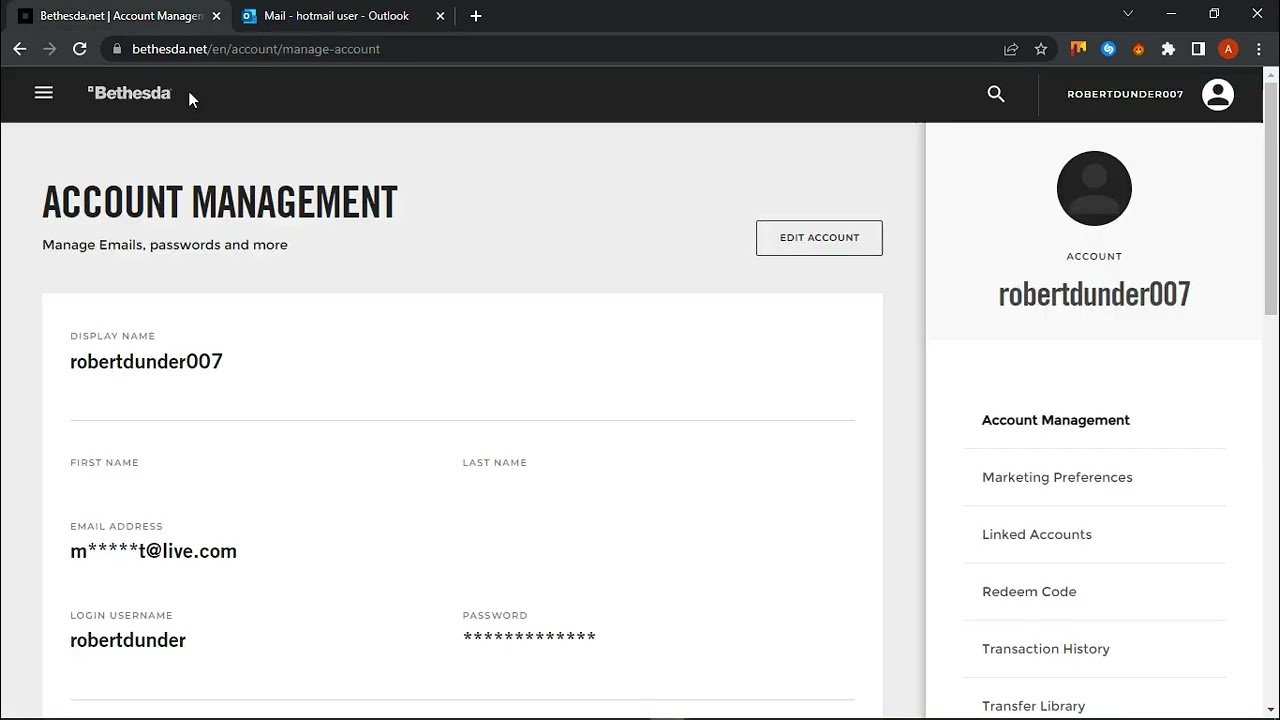Open a new browser tab
The width and height of the screenshot is (1280, 720).
476,16
